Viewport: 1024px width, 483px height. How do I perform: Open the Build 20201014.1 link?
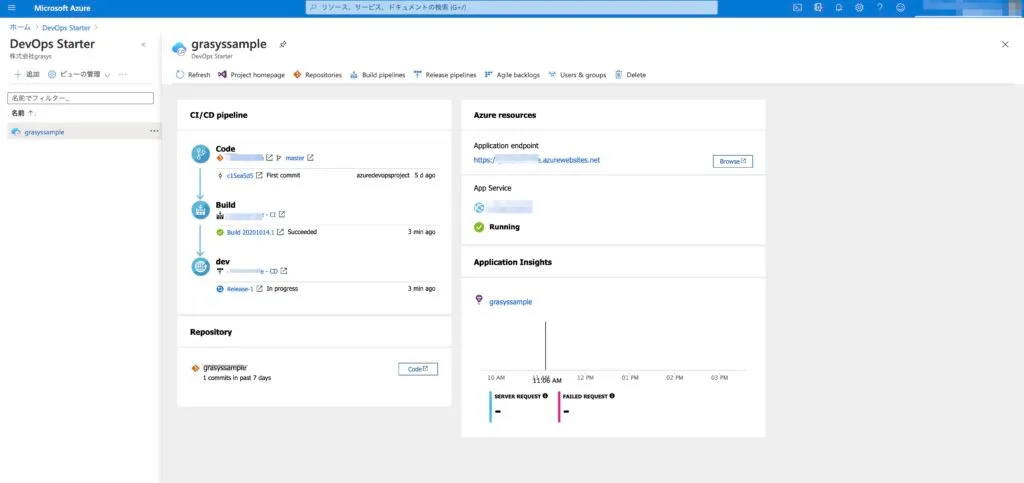pos(250,232)
